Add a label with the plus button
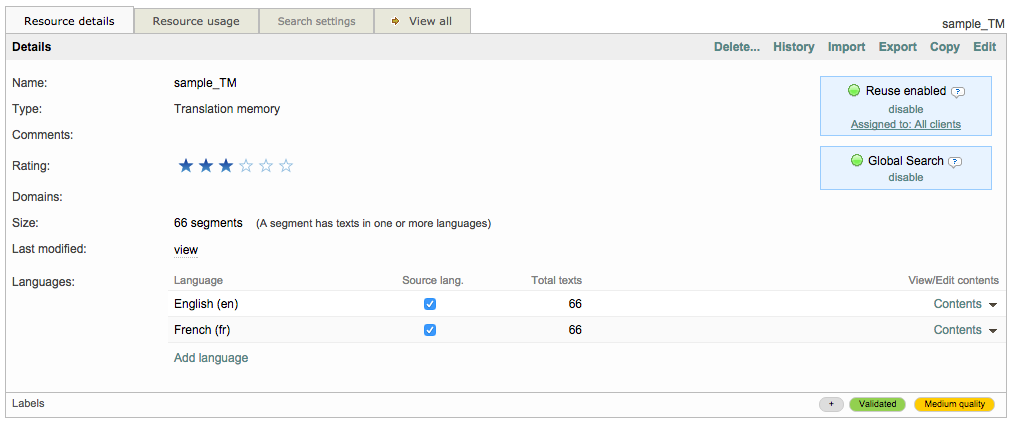This screenshot has height=425, width=1015. coord(830,405)
